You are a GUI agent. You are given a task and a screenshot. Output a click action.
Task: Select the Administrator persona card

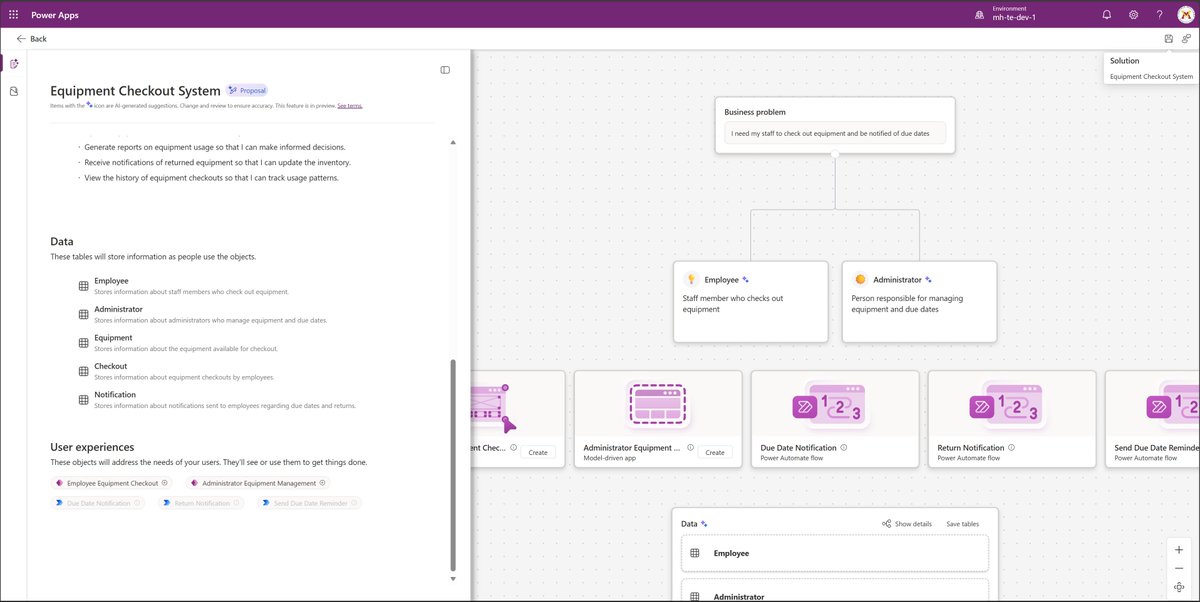pyautogui.click(x=919, y=302)
